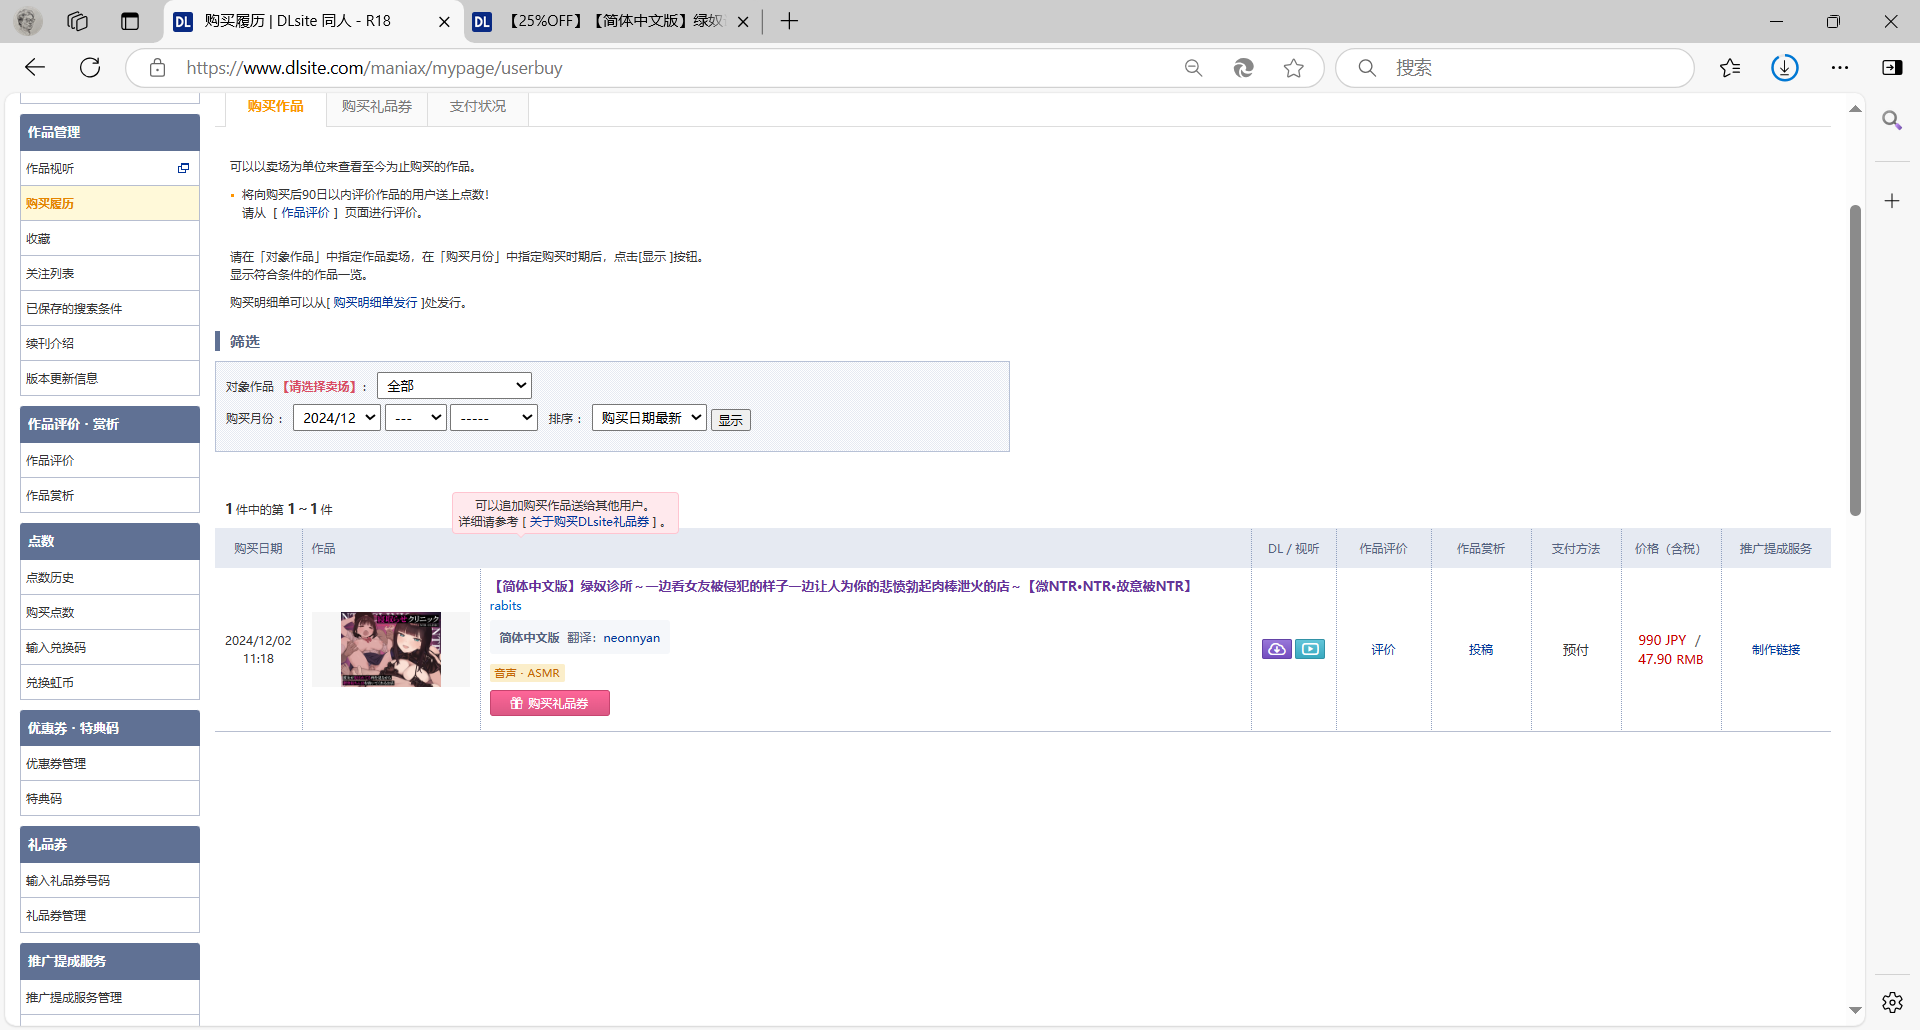The width and height of the screenshot is (1920, 1030).
Task: Open the workspaces icon
Action: [x=78, y=21]
